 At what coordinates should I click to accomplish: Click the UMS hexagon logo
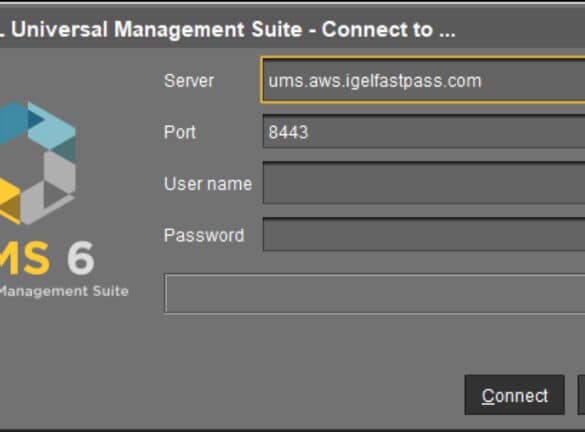[x=37, y=163]
